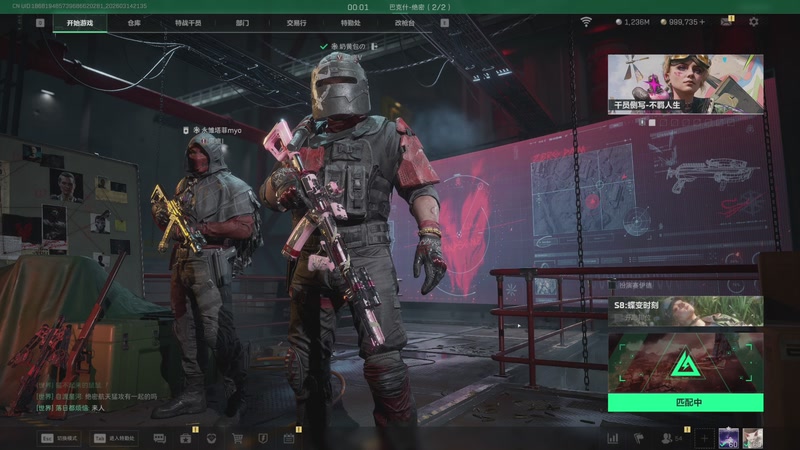Check the Wi-Fi network status icon

click(586, 22)
